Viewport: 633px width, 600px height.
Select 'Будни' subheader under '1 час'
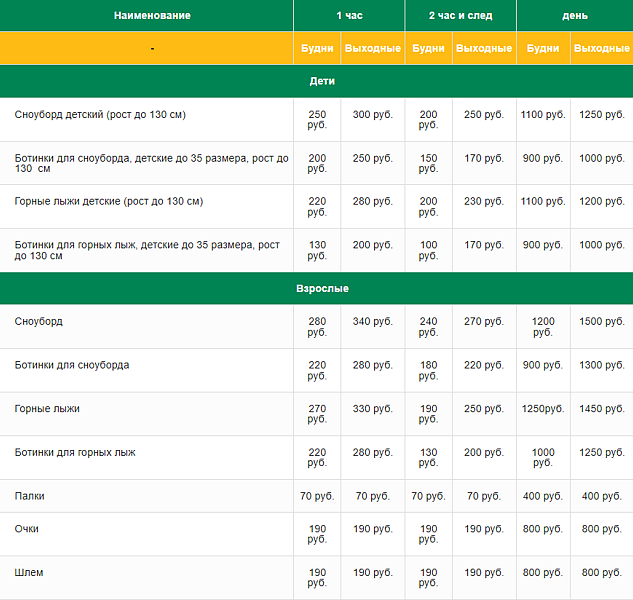317,48
